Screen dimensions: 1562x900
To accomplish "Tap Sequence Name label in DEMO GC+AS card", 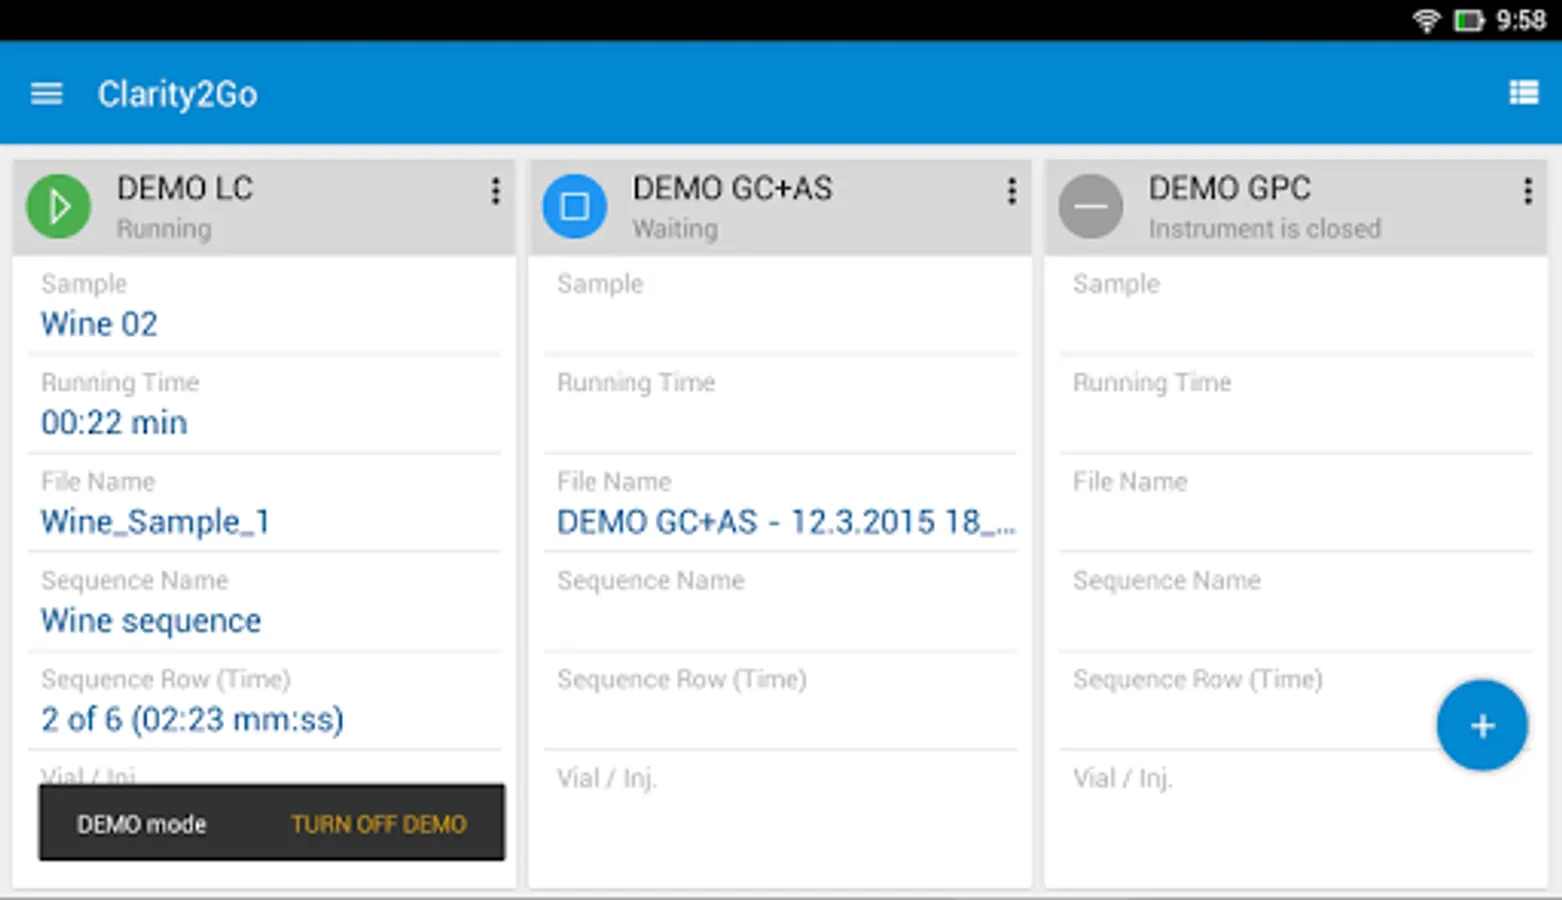I will (650, 581).
